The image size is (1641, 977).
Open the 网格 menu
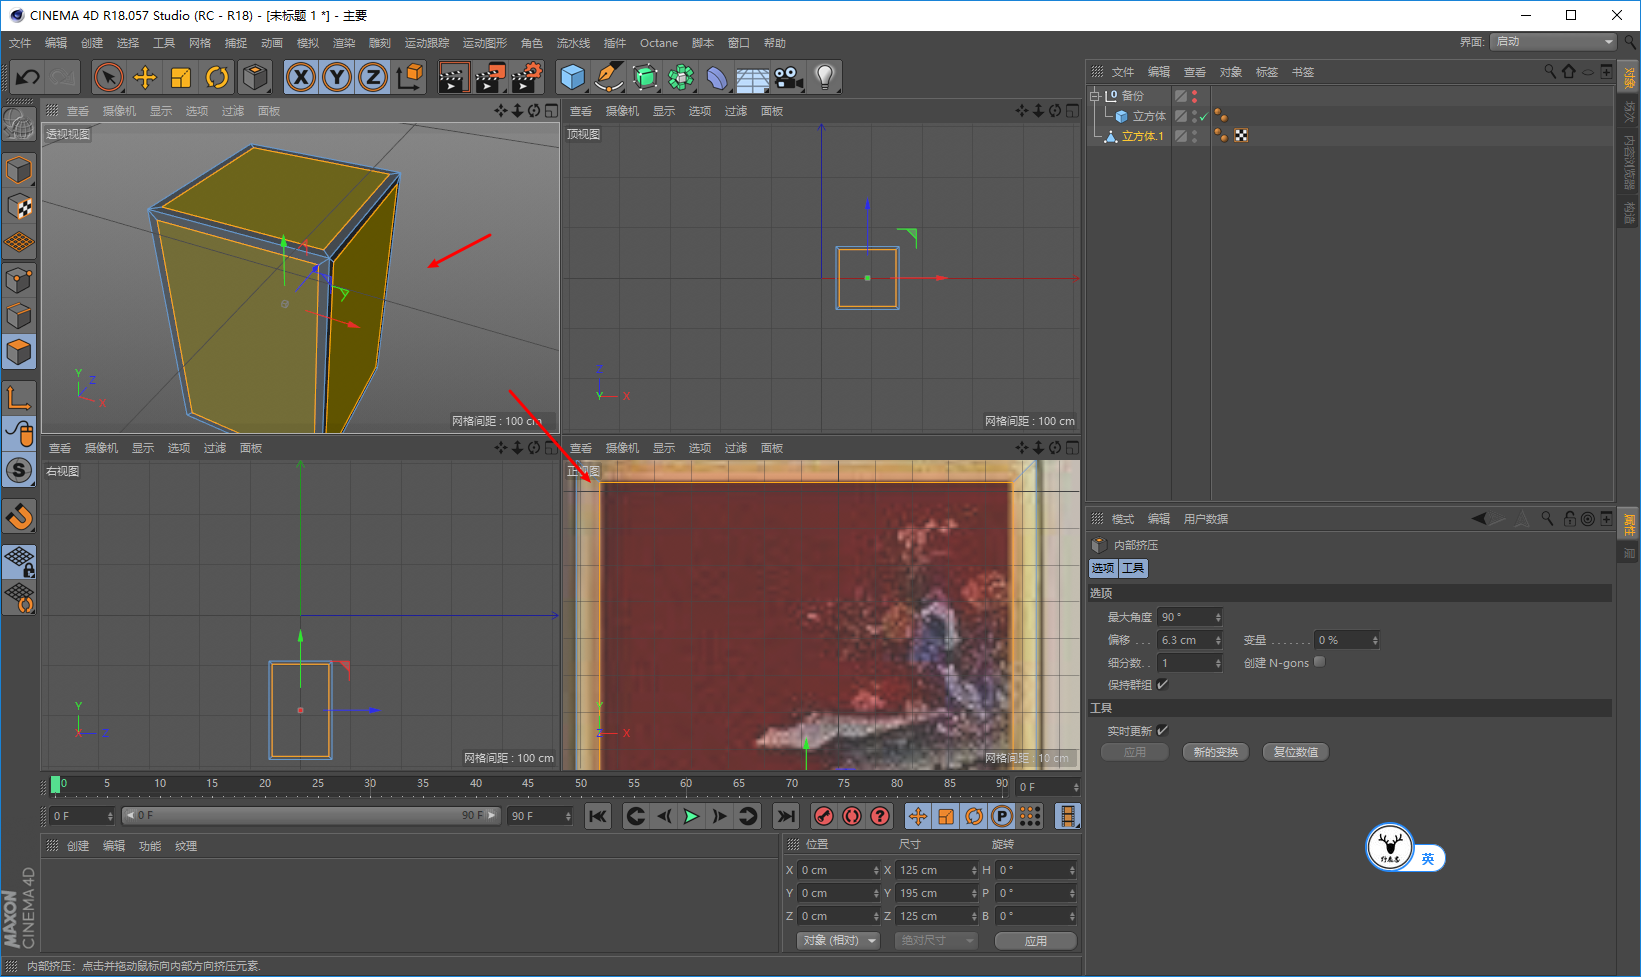pos(200,43)
